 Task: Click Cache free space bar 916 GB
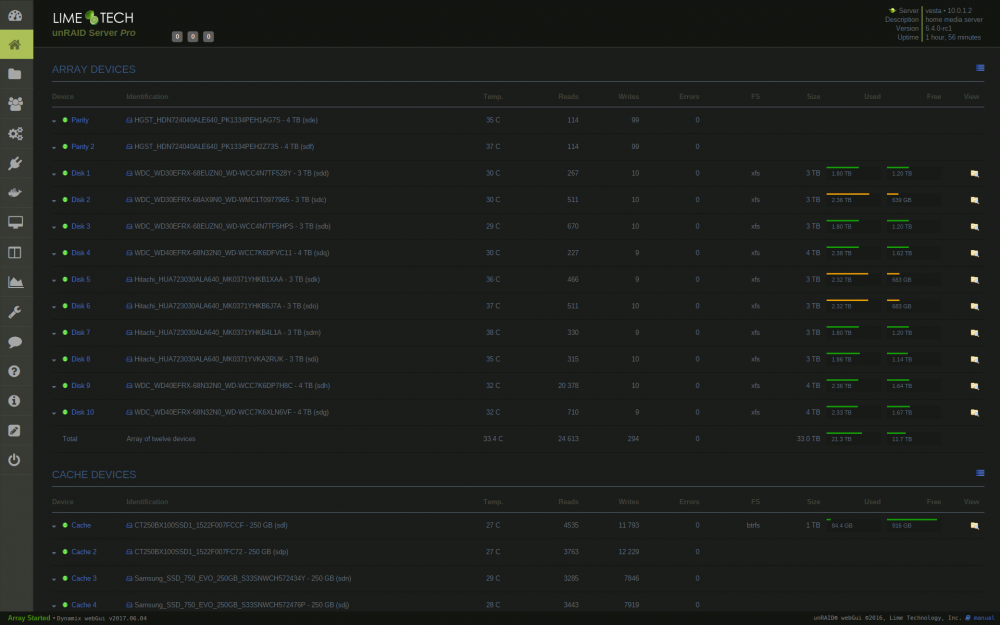pyautogui.click(x=912, y=525)
